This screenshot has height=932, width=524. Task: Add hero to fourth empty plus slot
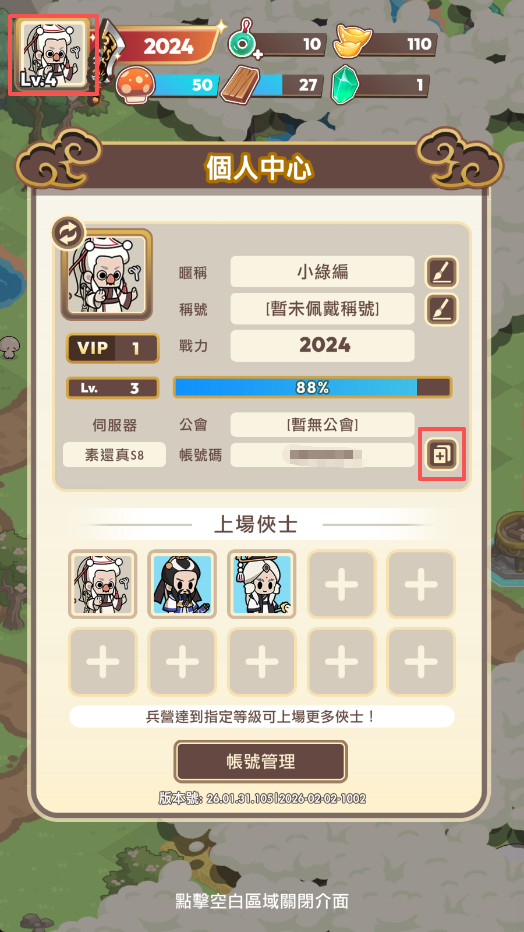point(342,584)
